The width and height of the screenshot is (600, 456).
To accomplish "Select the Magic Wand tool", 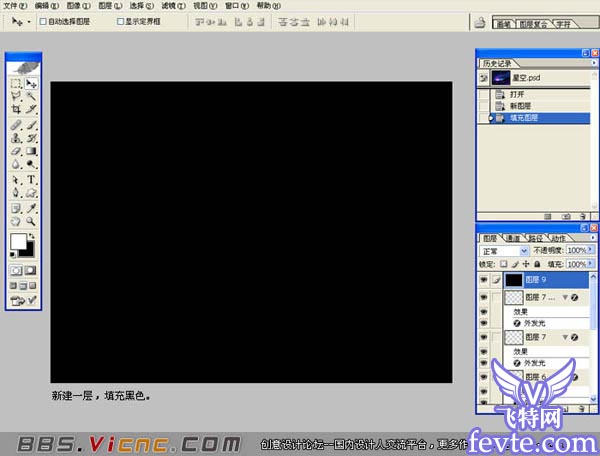I will [x=31, y=96].
